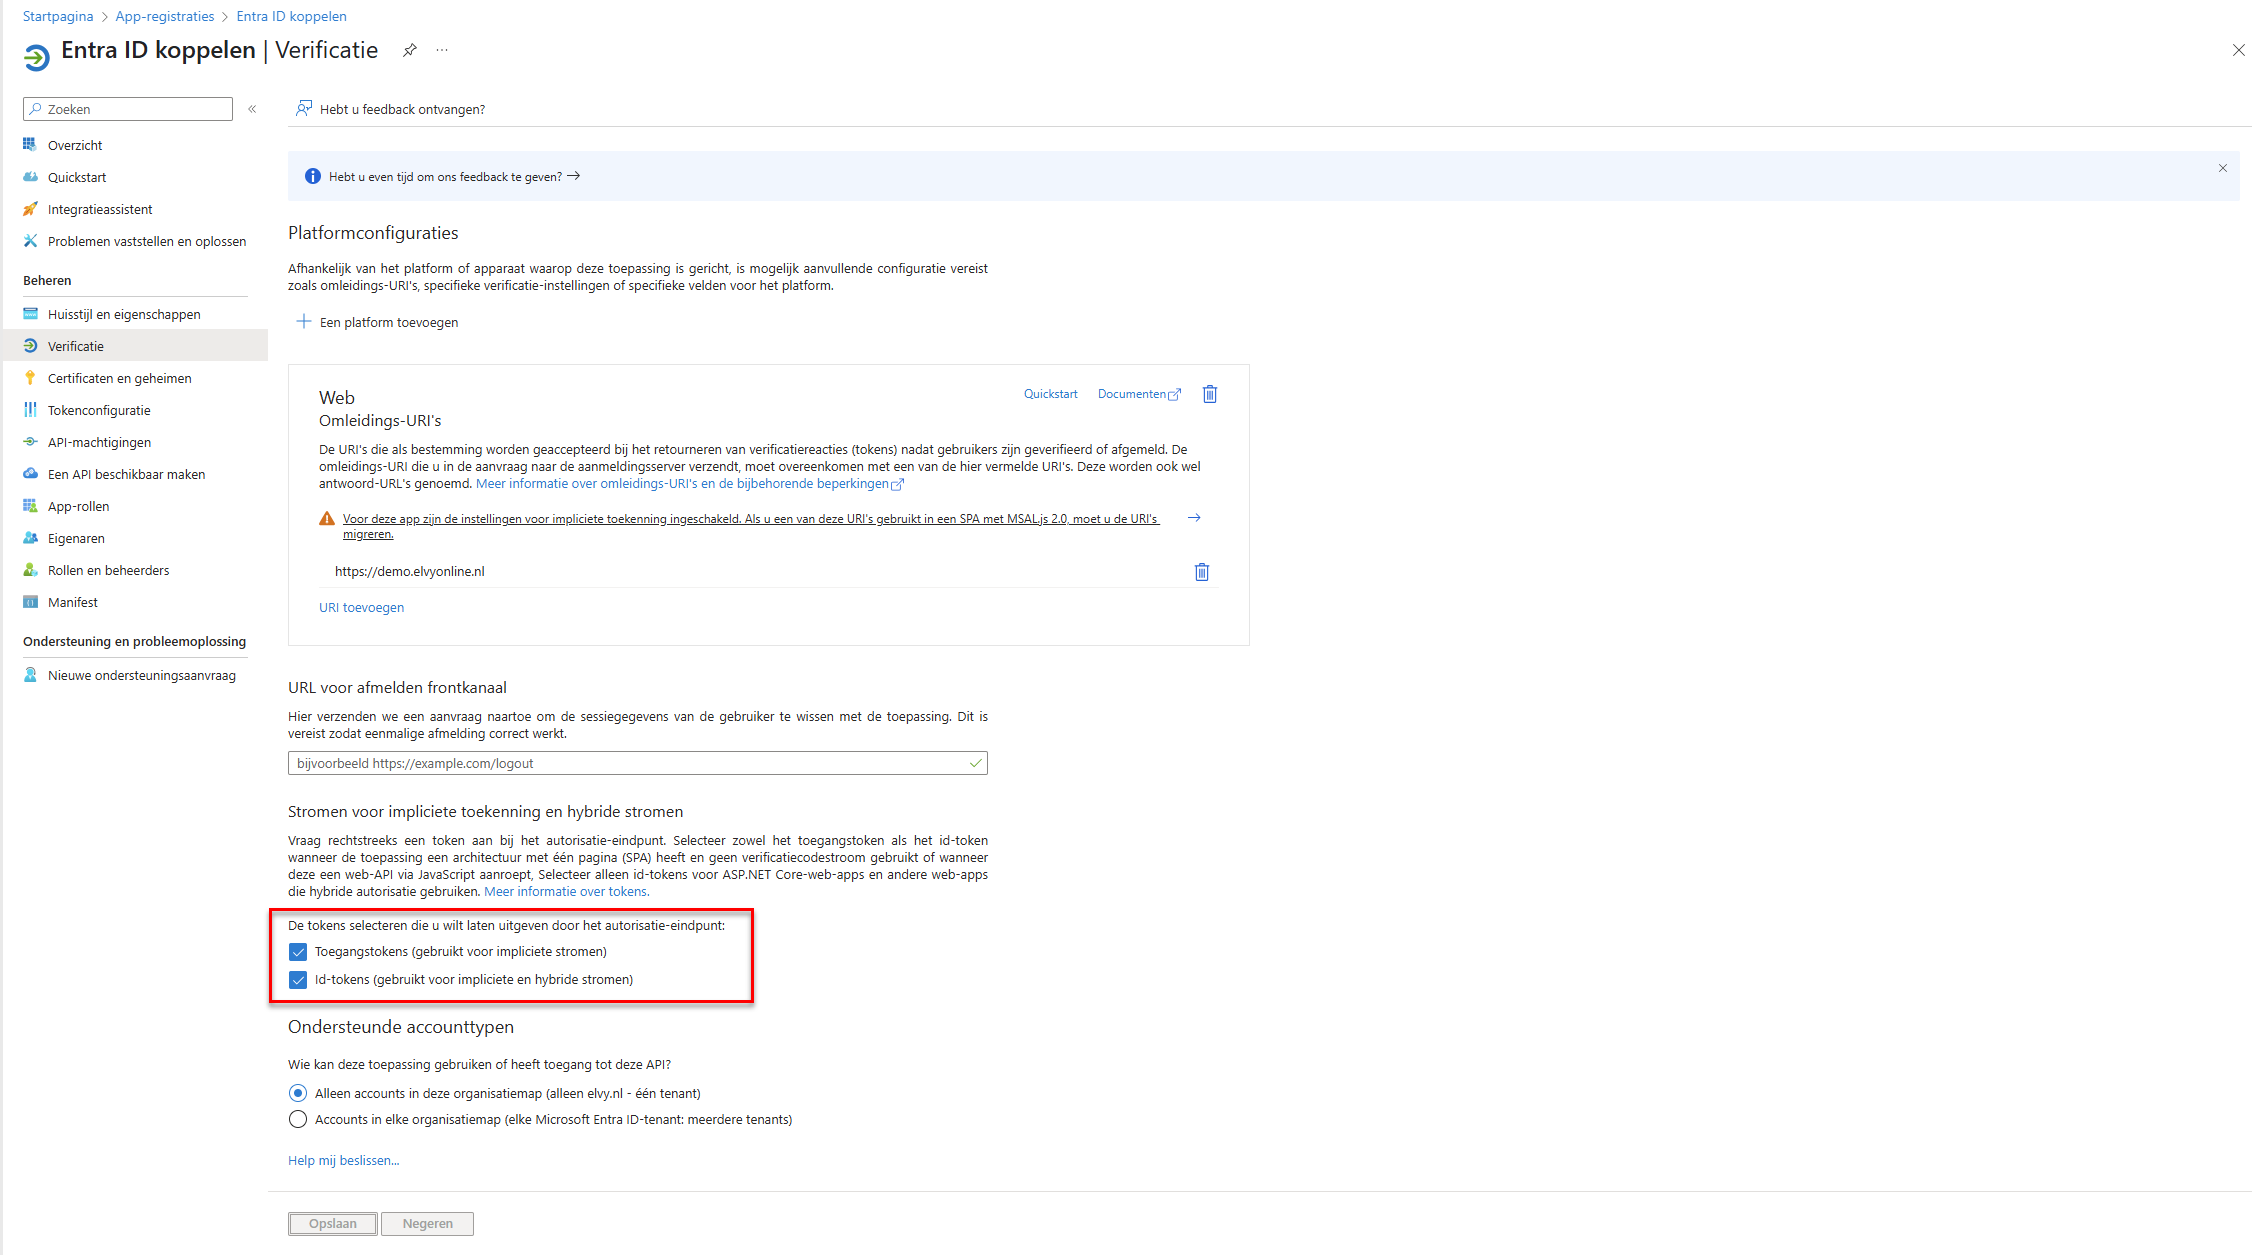The image size is (2252, 1255).
Task: Select accounts in any organization directory radio
Action: tap(298, 1119)
